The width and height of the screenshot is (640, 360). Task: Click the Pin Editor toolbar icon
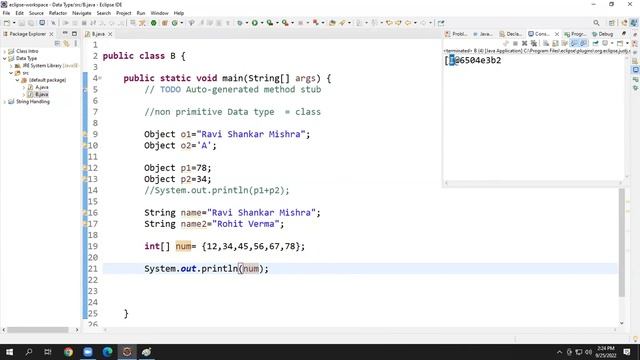(x=441, y=23)
